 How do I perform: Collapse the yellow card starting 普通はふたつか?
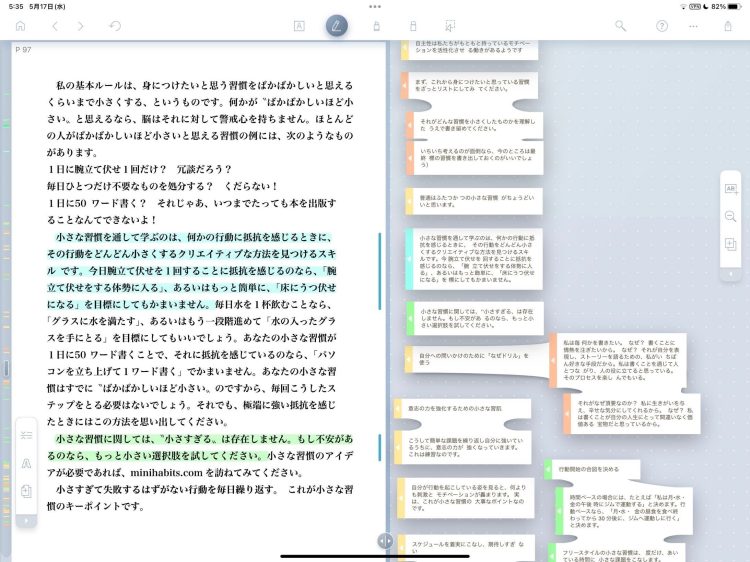409,201
